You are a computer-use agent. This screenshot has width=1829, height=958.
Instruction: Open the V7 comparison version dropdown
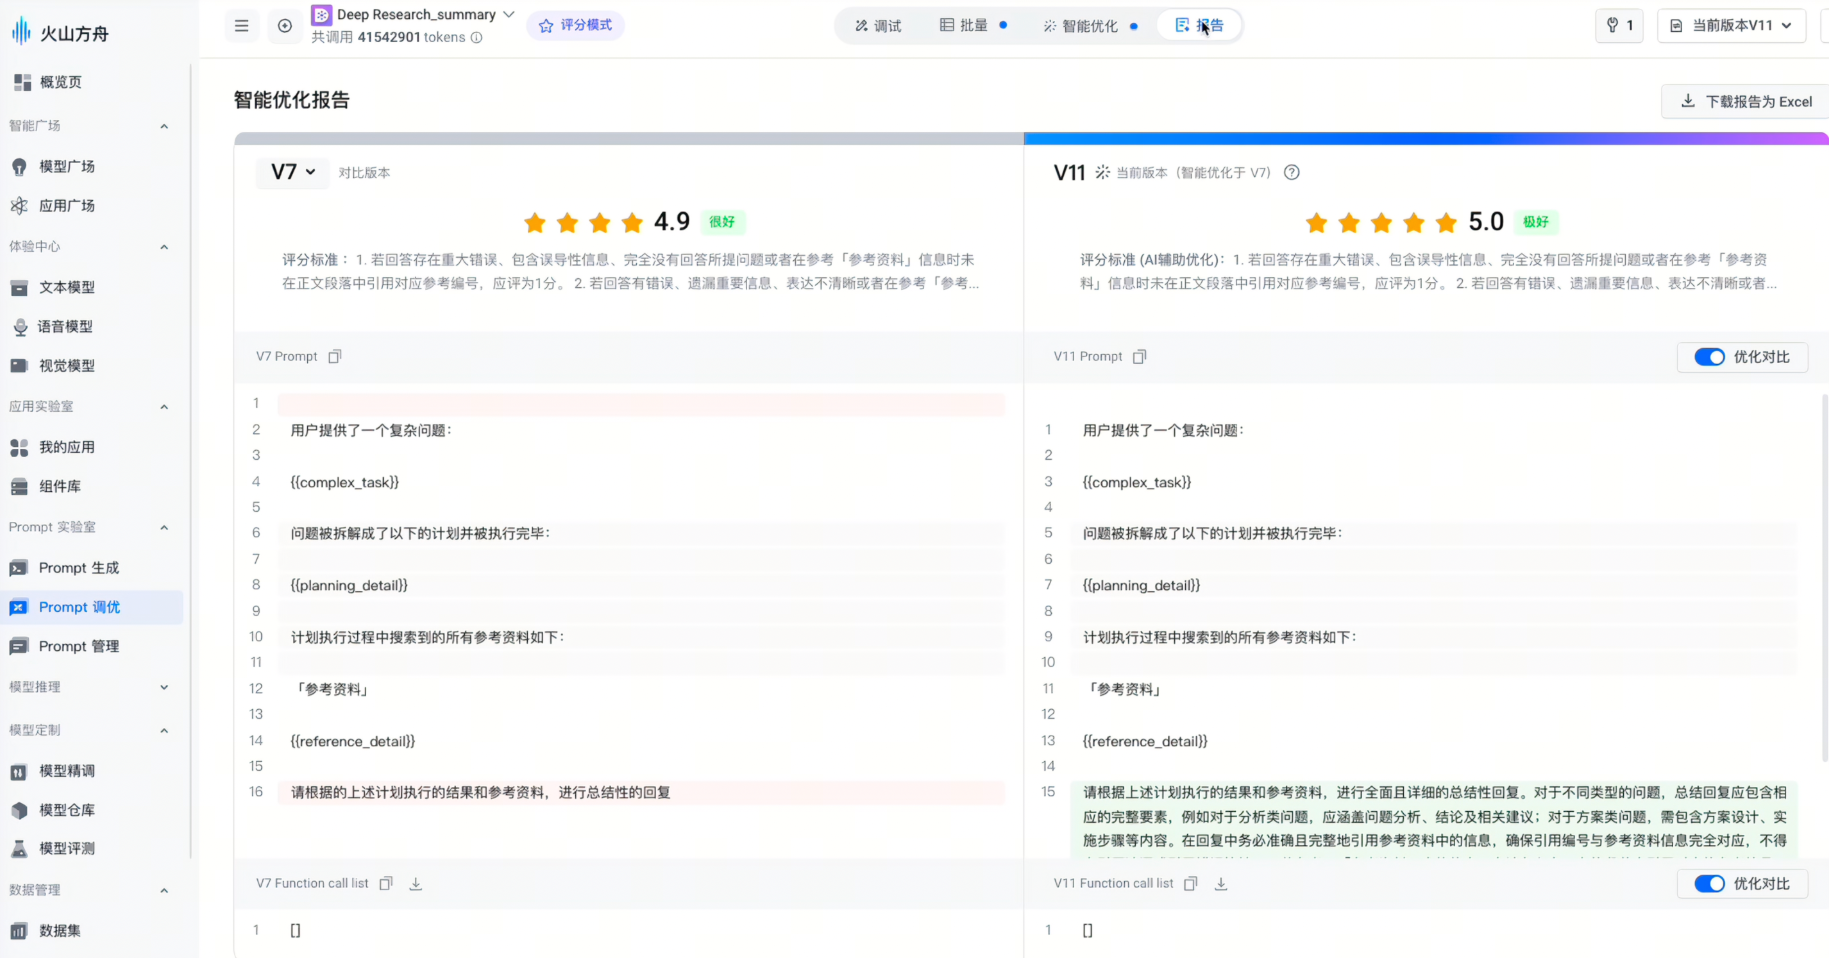293,172
